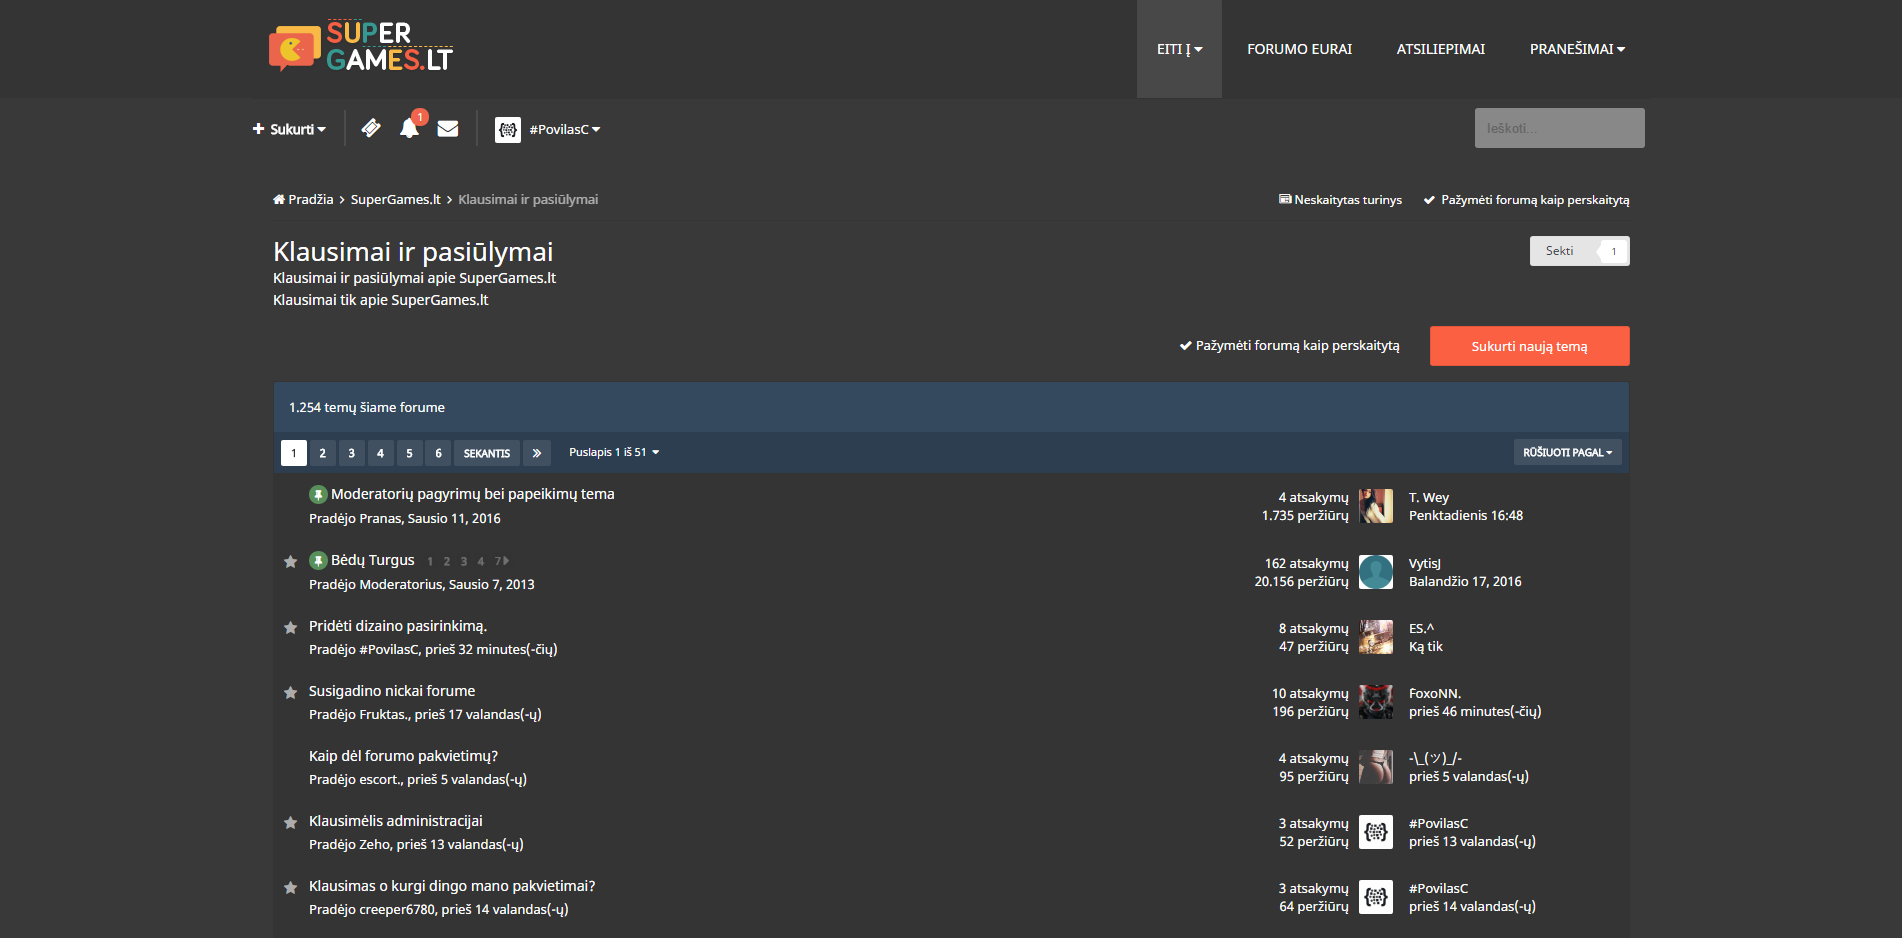This screenshot has height=938, width=1902.
Task: Expand the PRANEŠIMAI dropdown menu
Action: pos(1577,49)
